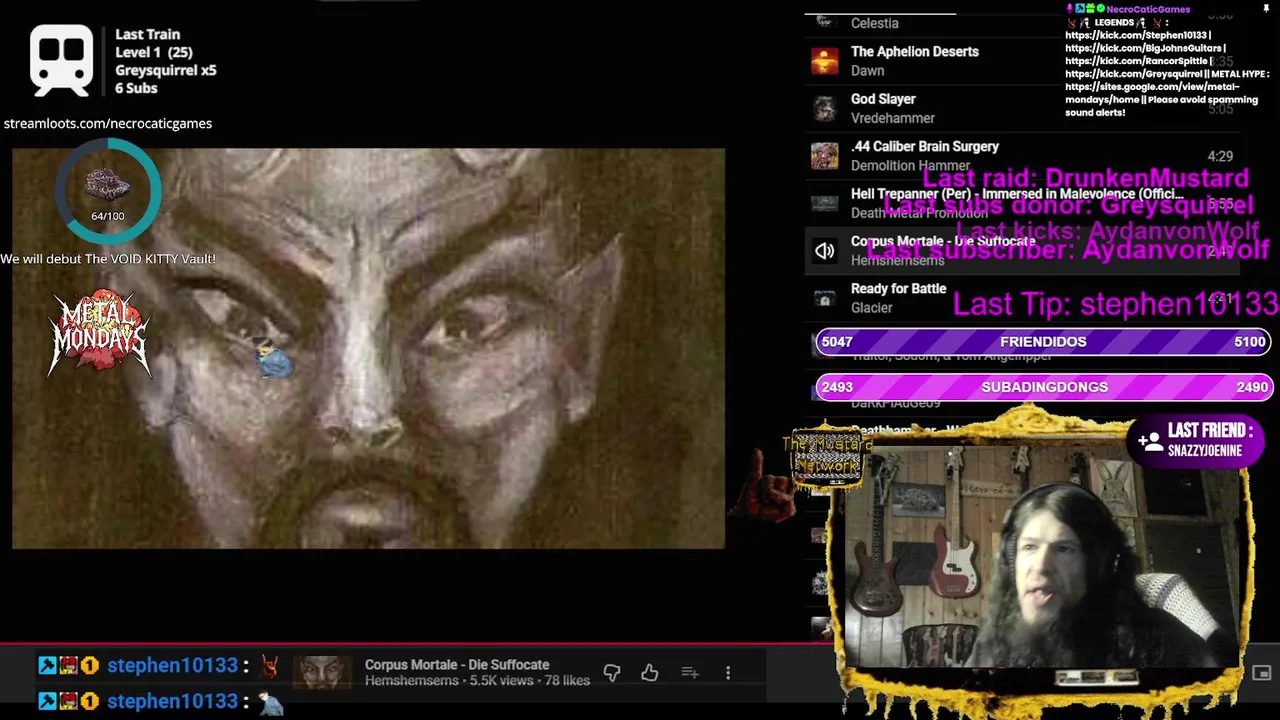Click the thumbs up like icon
This screenshot has height=720, width=1280.
tap(650, 673)
